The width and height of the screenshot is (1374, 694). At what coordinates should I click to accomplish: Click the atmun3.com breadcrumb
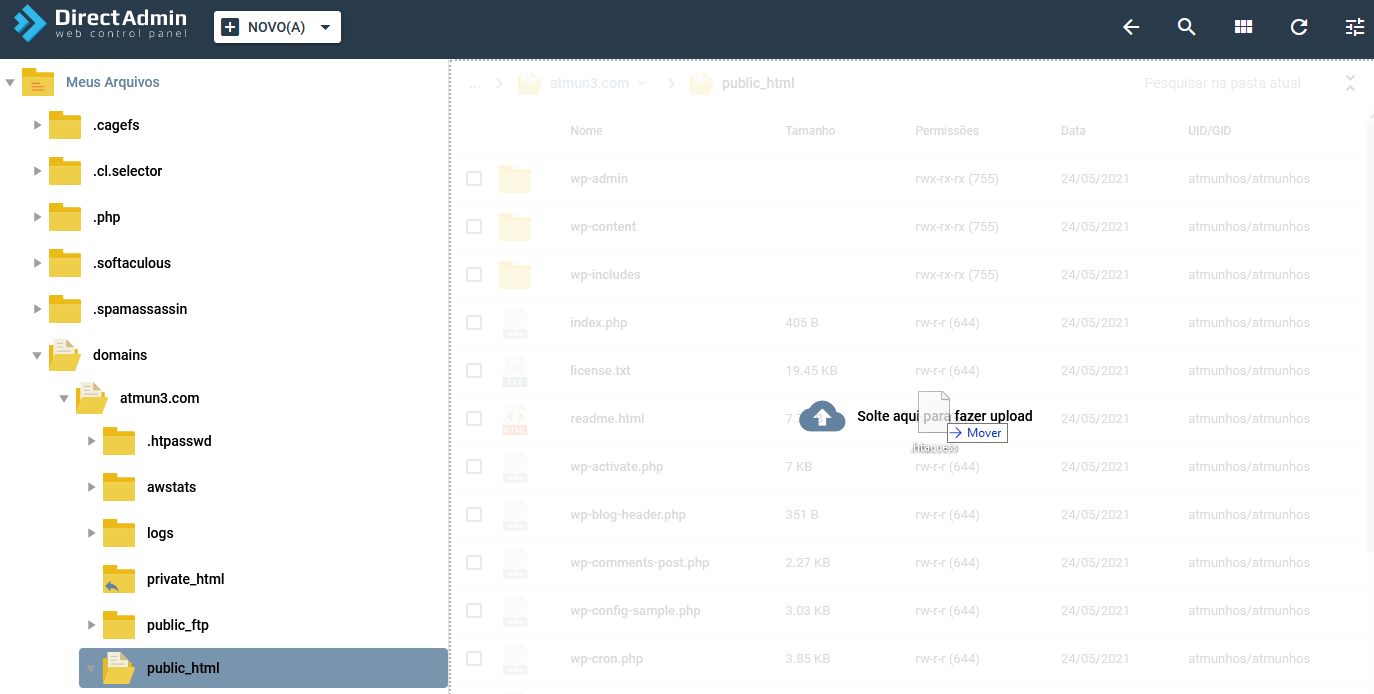(x=589, y=83)
